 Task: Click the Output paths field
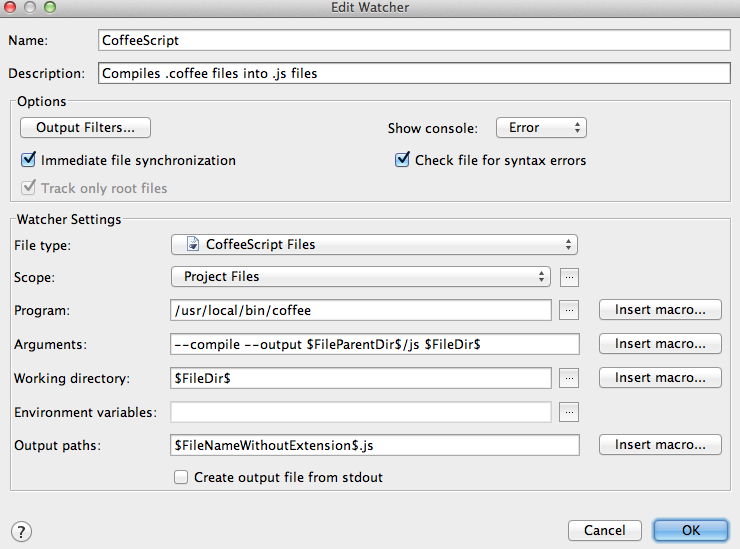(x=375, y=445)
